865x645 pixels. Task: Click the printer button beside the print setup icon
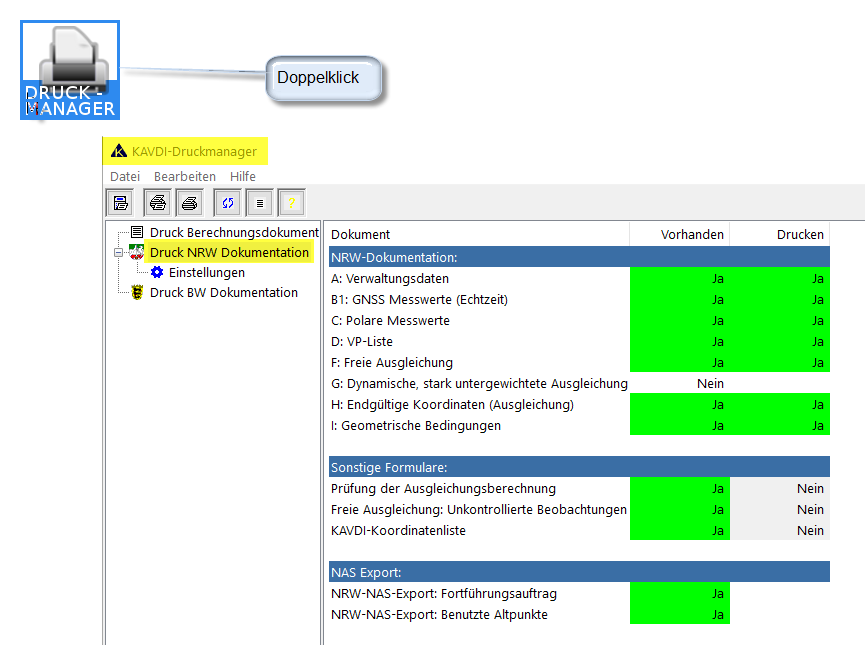click(x=158, y=203)
